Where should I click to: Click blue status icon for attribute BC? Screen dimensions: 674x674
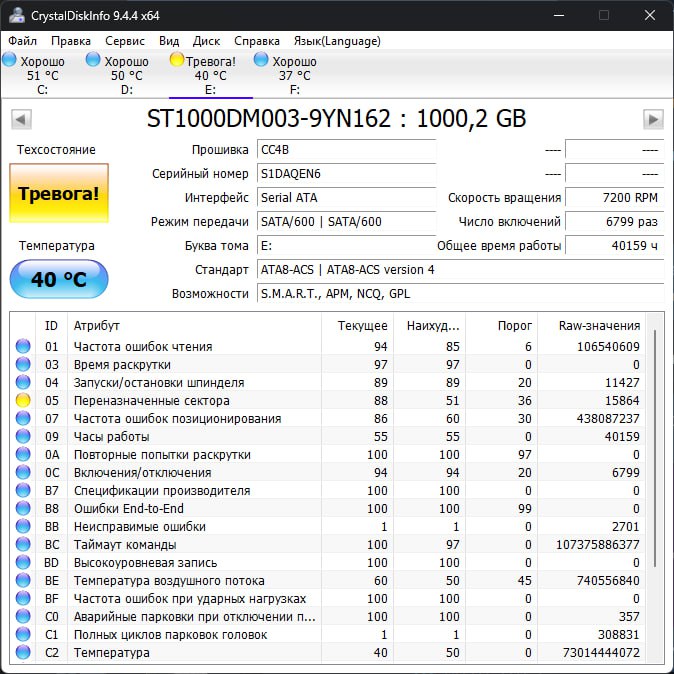tap(23, 545)
